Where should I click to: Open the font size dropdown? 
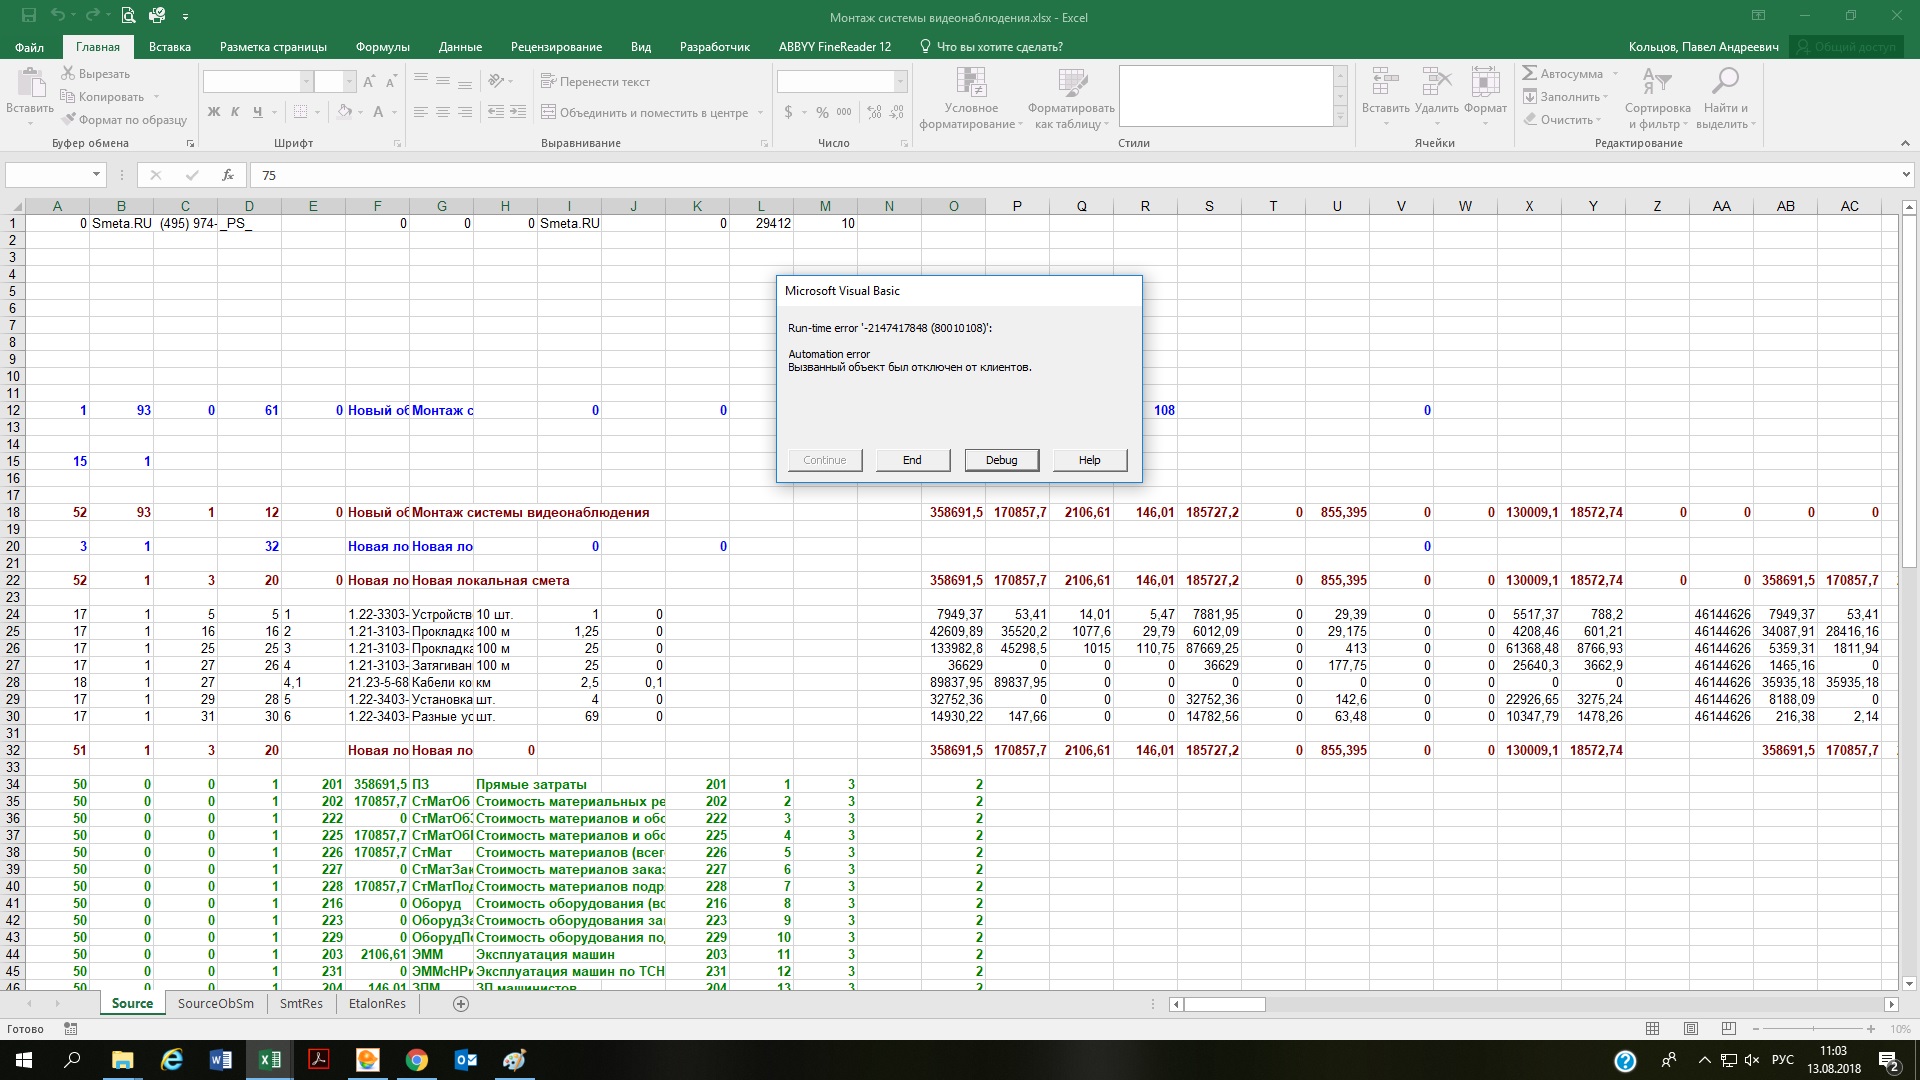(349, 82)
